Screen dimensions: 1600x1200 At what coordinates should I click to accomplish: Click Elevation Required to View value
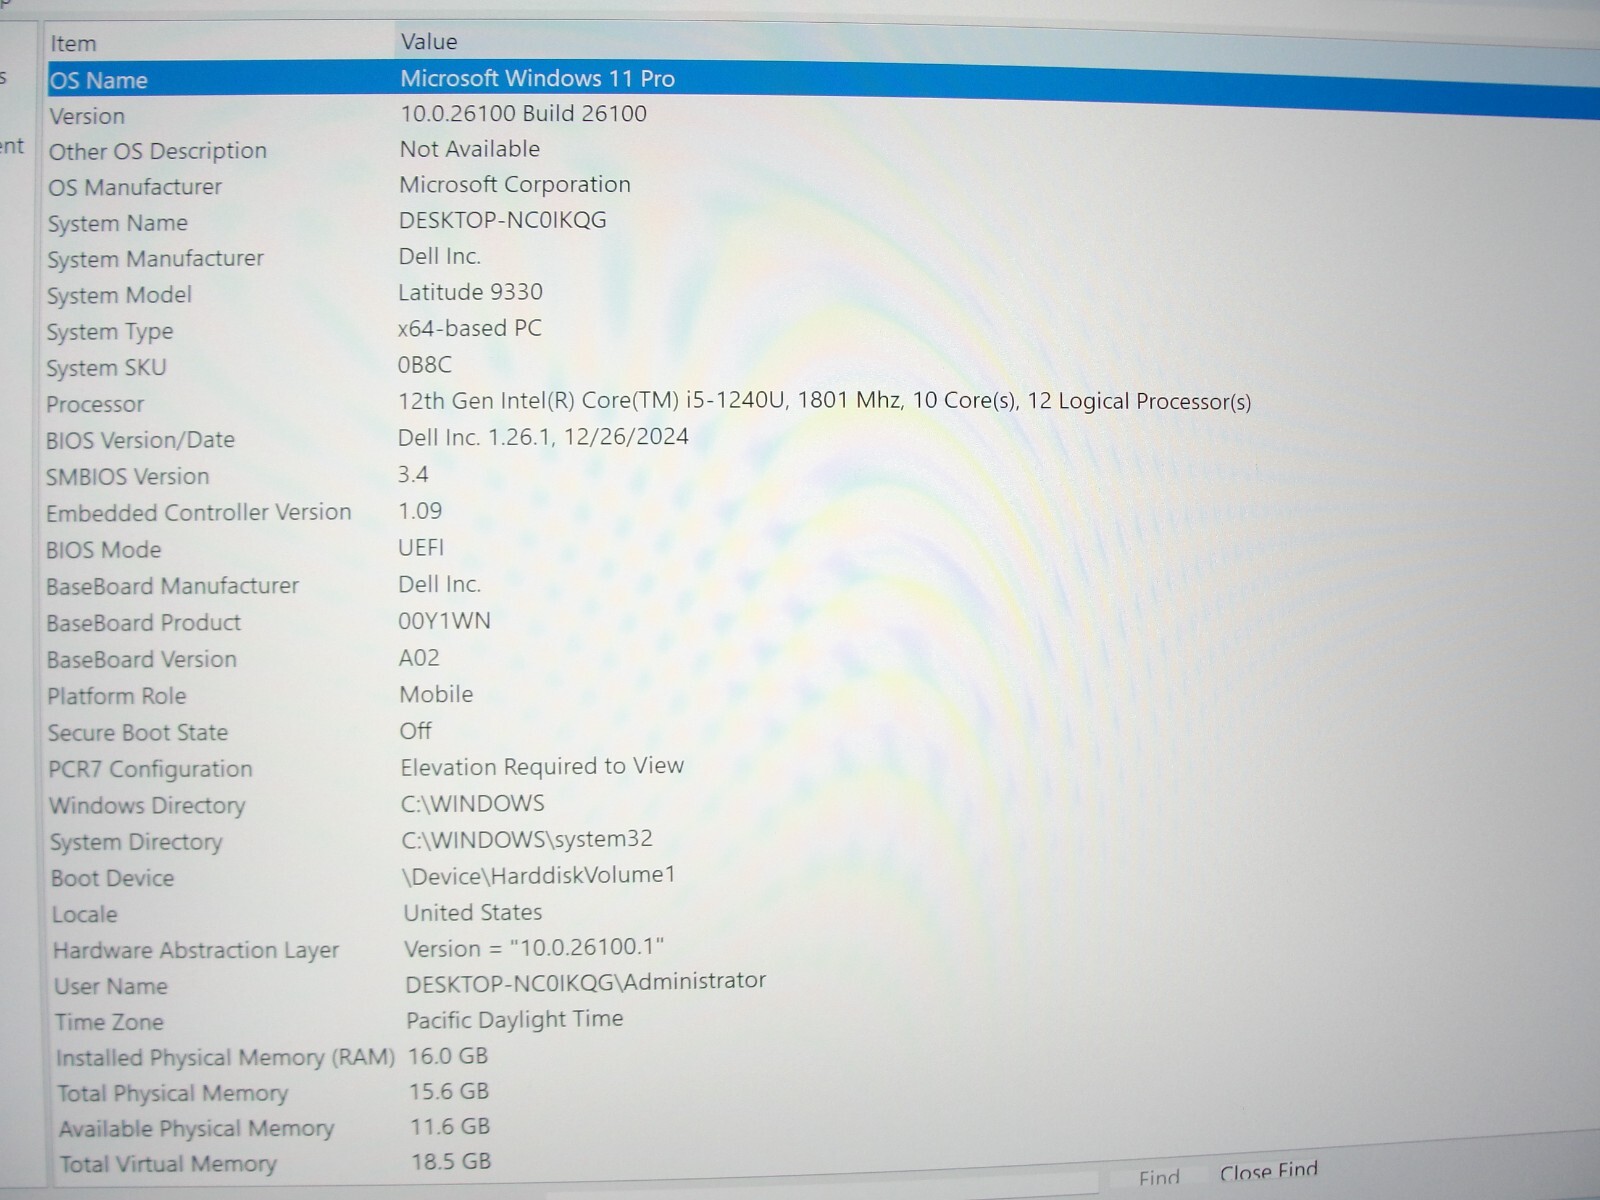pos(542,767)
